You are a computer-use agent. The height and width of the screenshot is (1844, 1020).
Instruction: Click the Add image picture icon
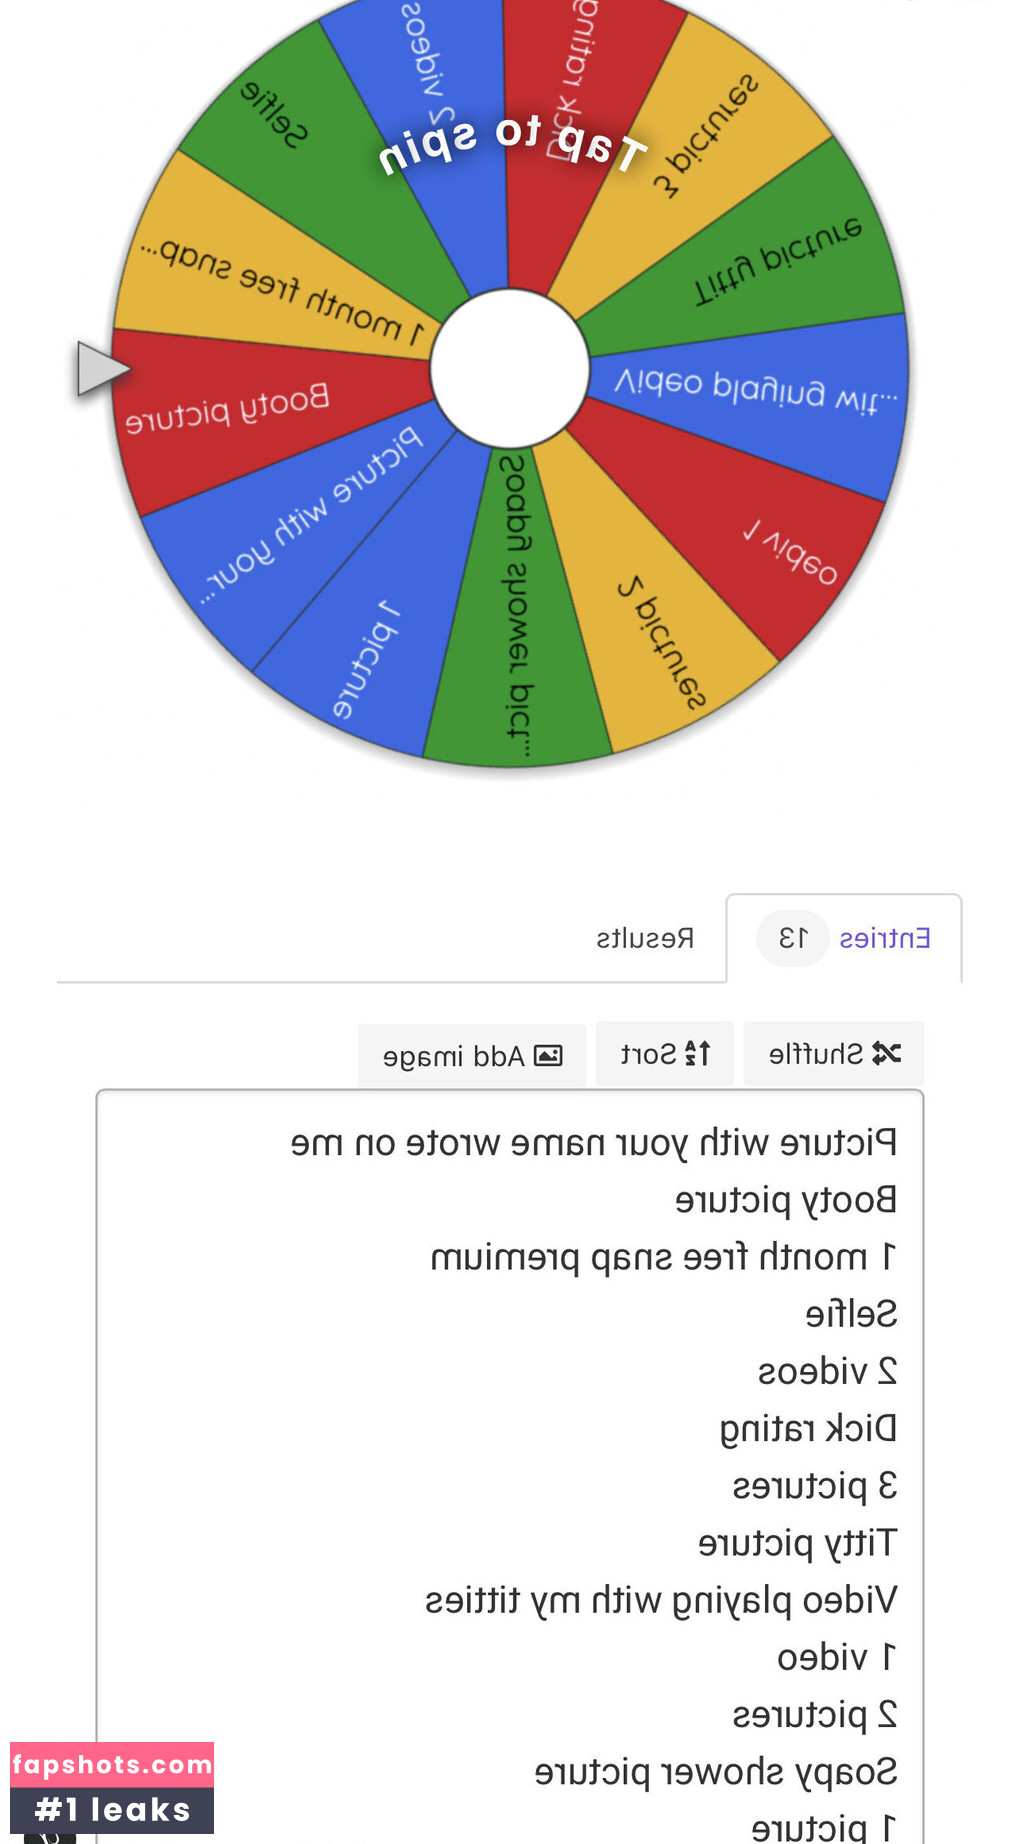pyautogui.click(x=548, y=1056)
